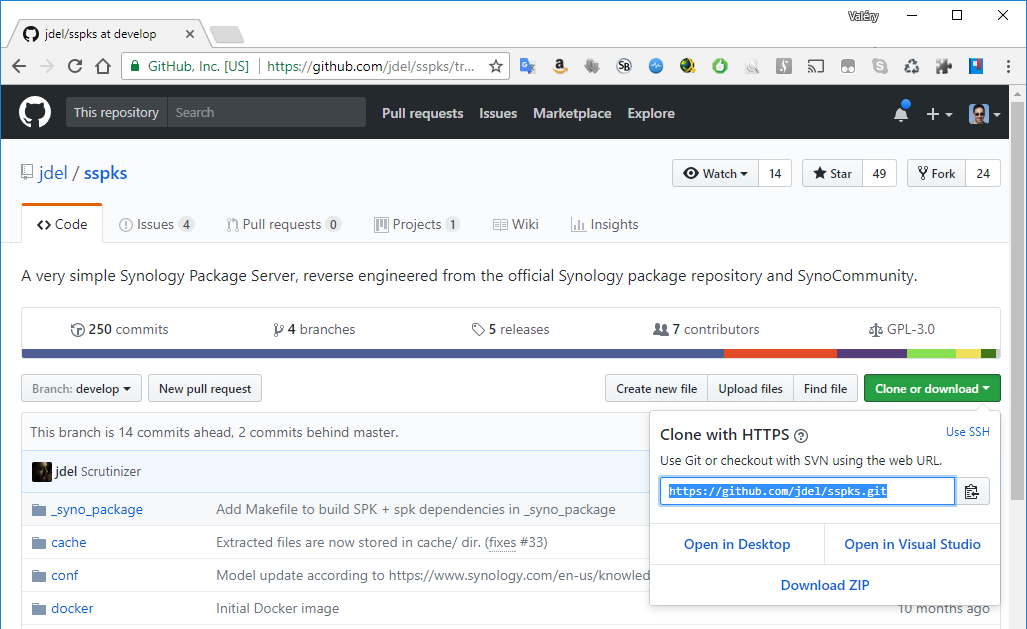This screenshot has width=1027, height=629.
Task: Bookmark this page with the star icon
Action: tap(496, 66)
